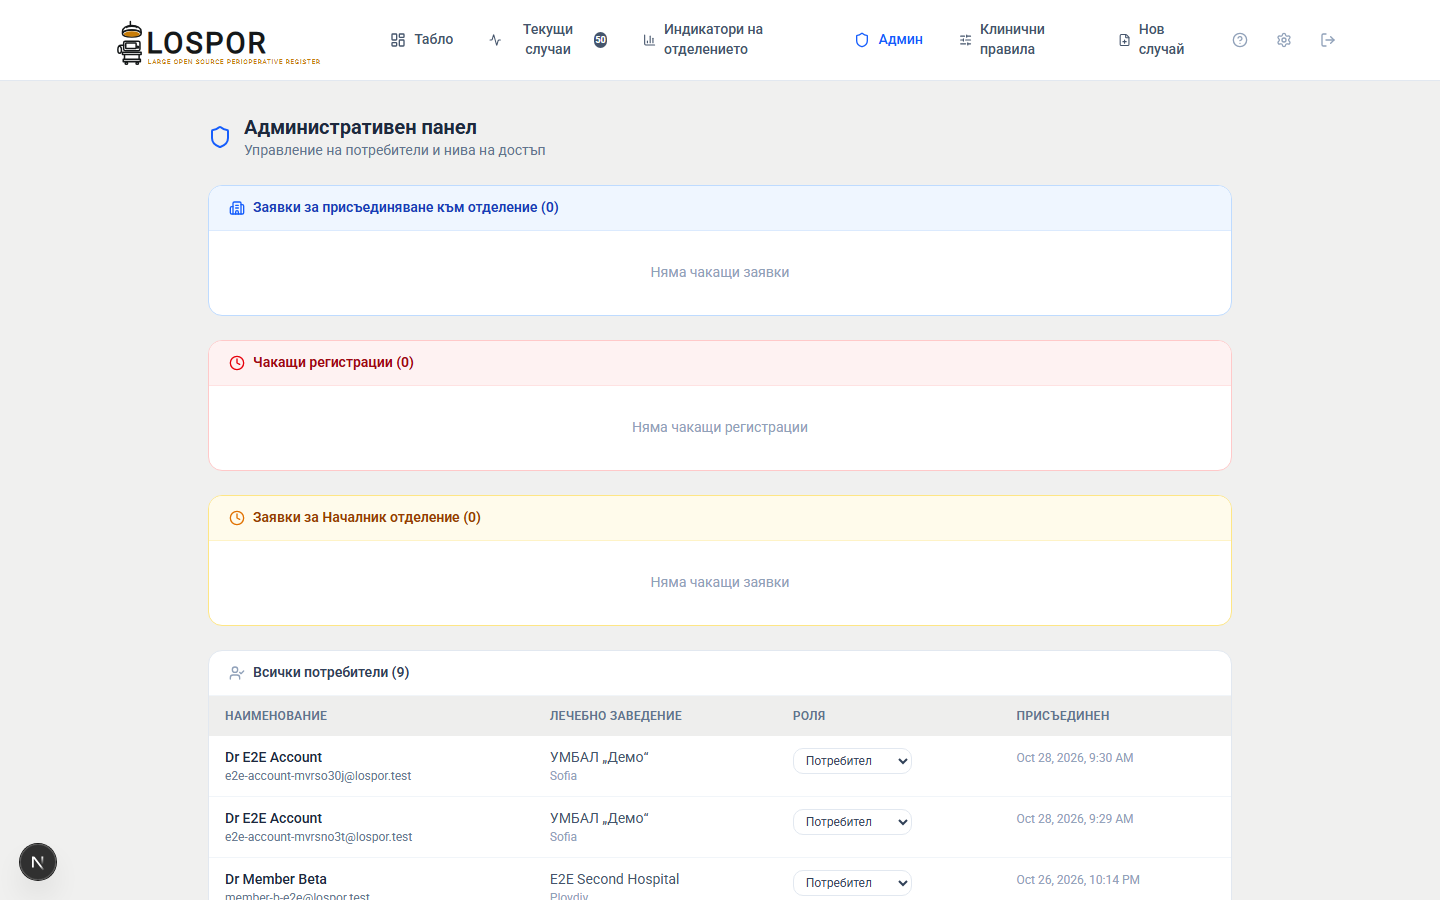Click the Роля column header

[809, 716]
